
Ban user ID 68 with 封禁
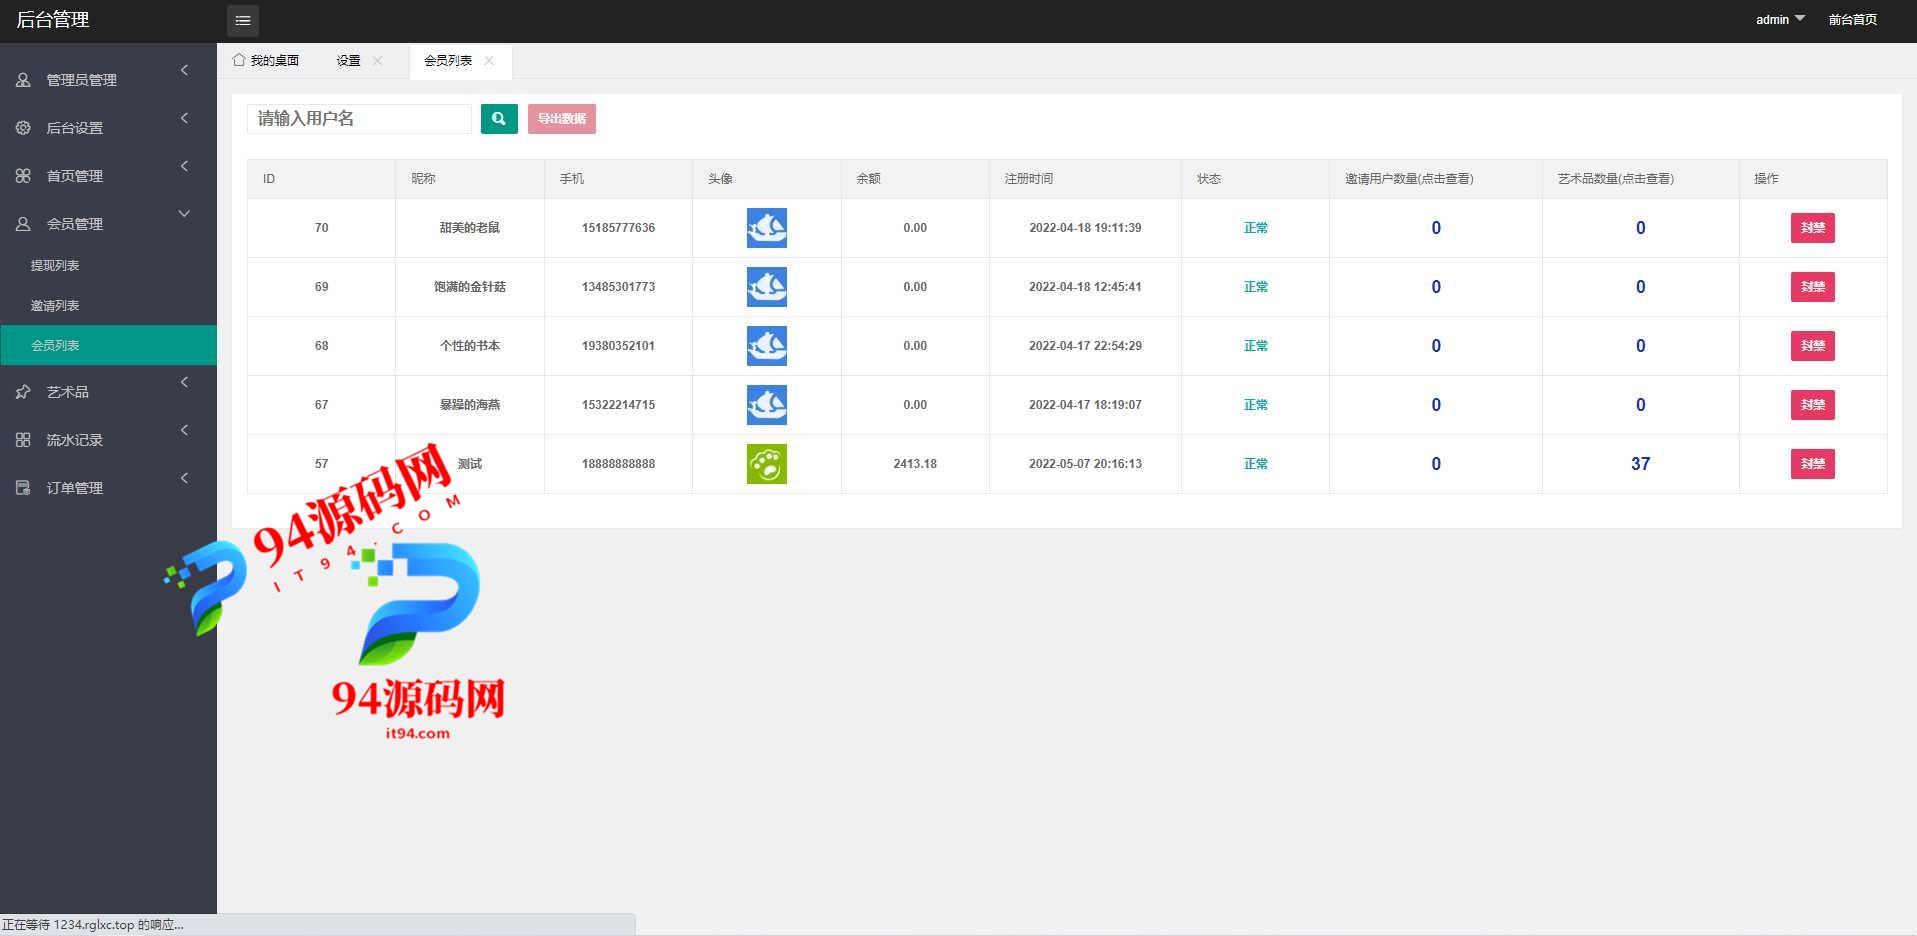(x=1813, y=346)
